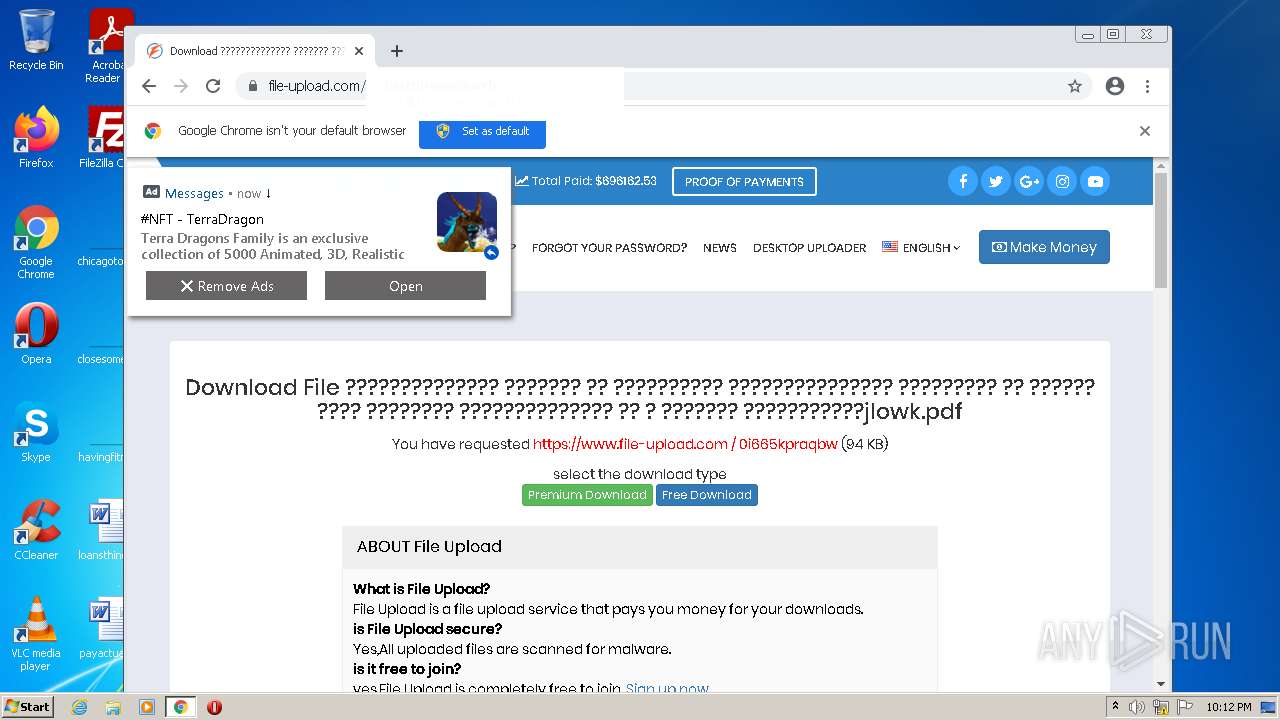Open the site's Google Plus icon
This screenshot has height=720, width=1280.
click(x=1029, y=181)
